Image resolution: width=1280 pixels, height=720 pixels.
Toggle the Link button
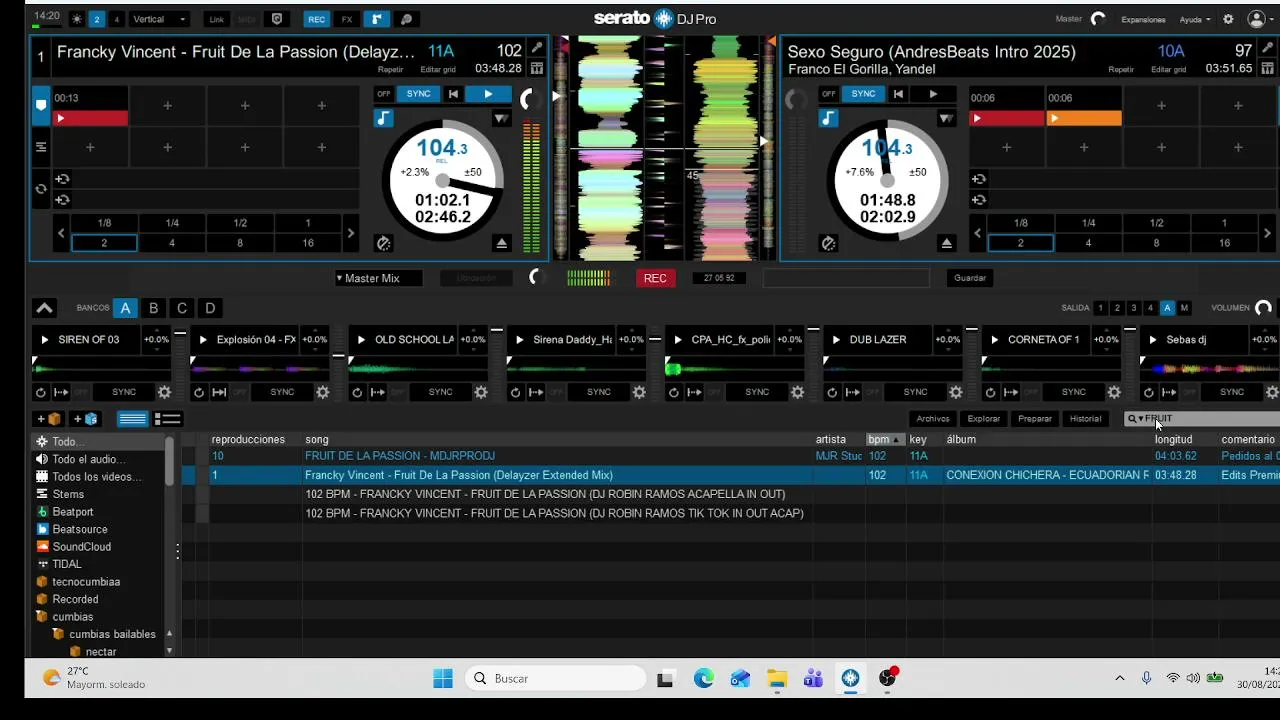[216, 19]
